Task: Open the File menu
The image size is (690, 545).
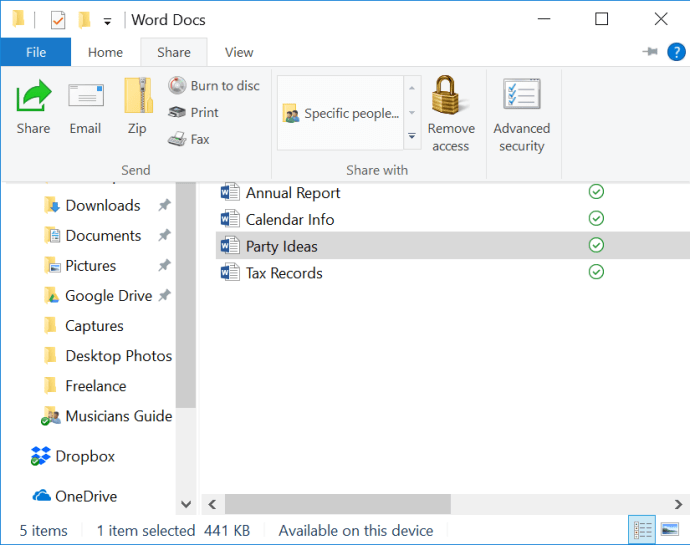Action: (36, 52)
